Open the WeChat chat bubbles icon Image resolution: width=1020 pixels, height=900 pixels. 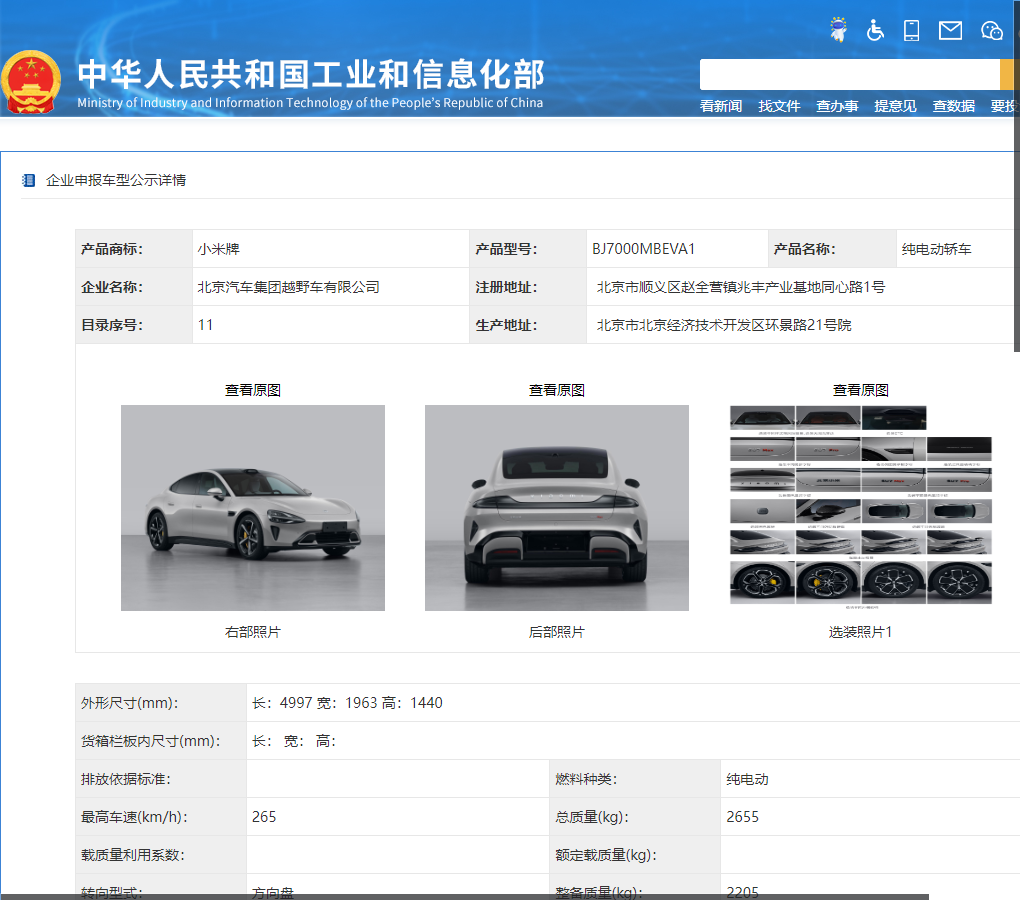[x=992, y=30]
